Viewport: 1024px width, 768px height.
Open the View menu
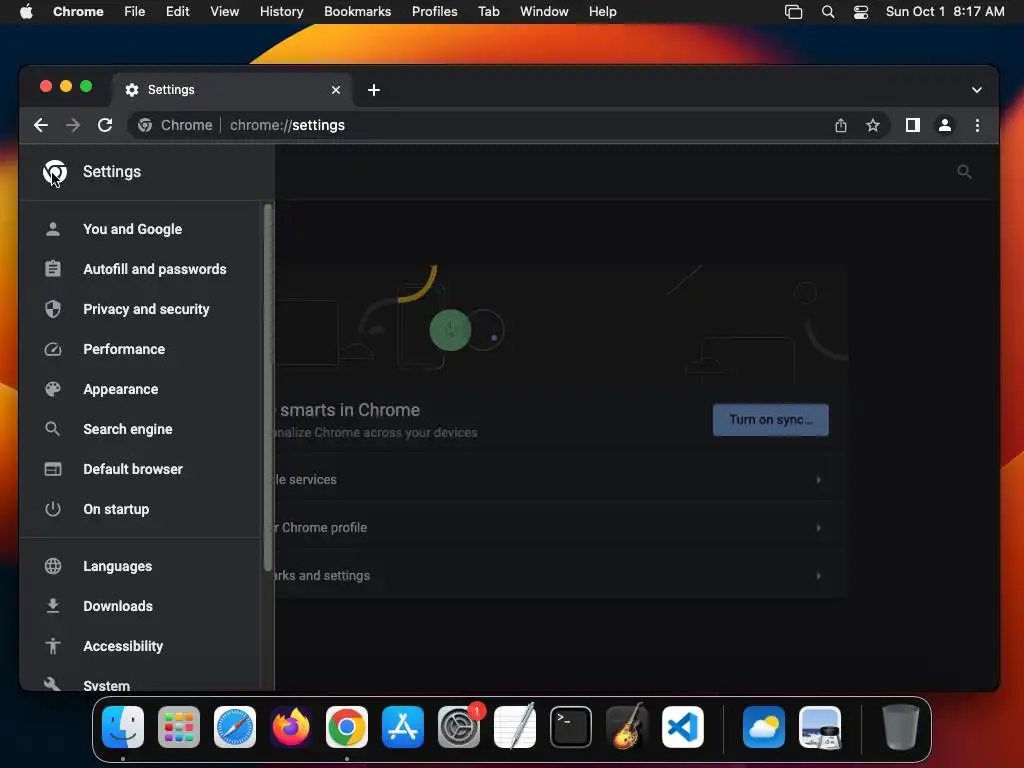[x=224, y=12]
